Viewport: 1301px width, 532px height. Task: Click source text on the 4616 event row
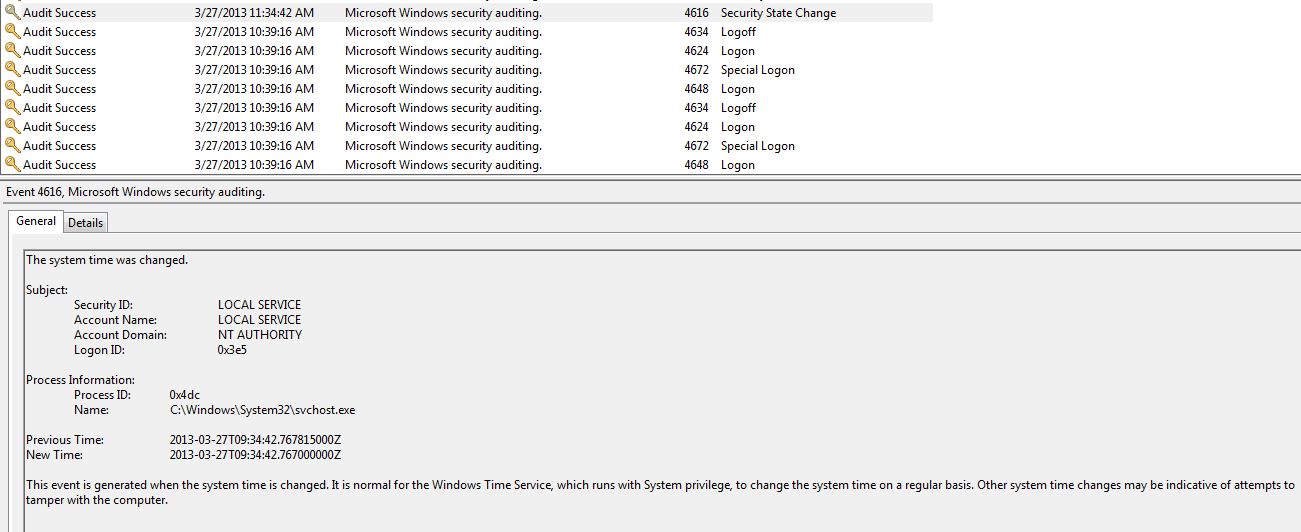tap(443, 13)
